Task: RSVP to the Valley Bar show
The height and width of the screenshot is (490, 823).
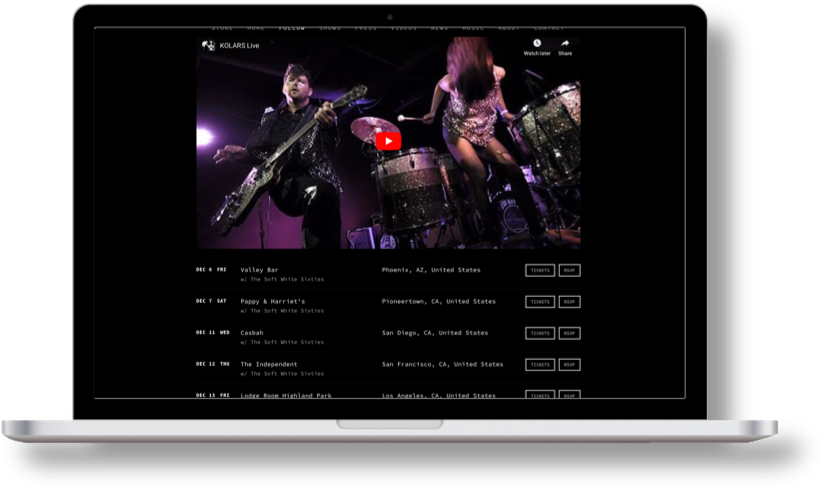Action: (x=569, y=270)
